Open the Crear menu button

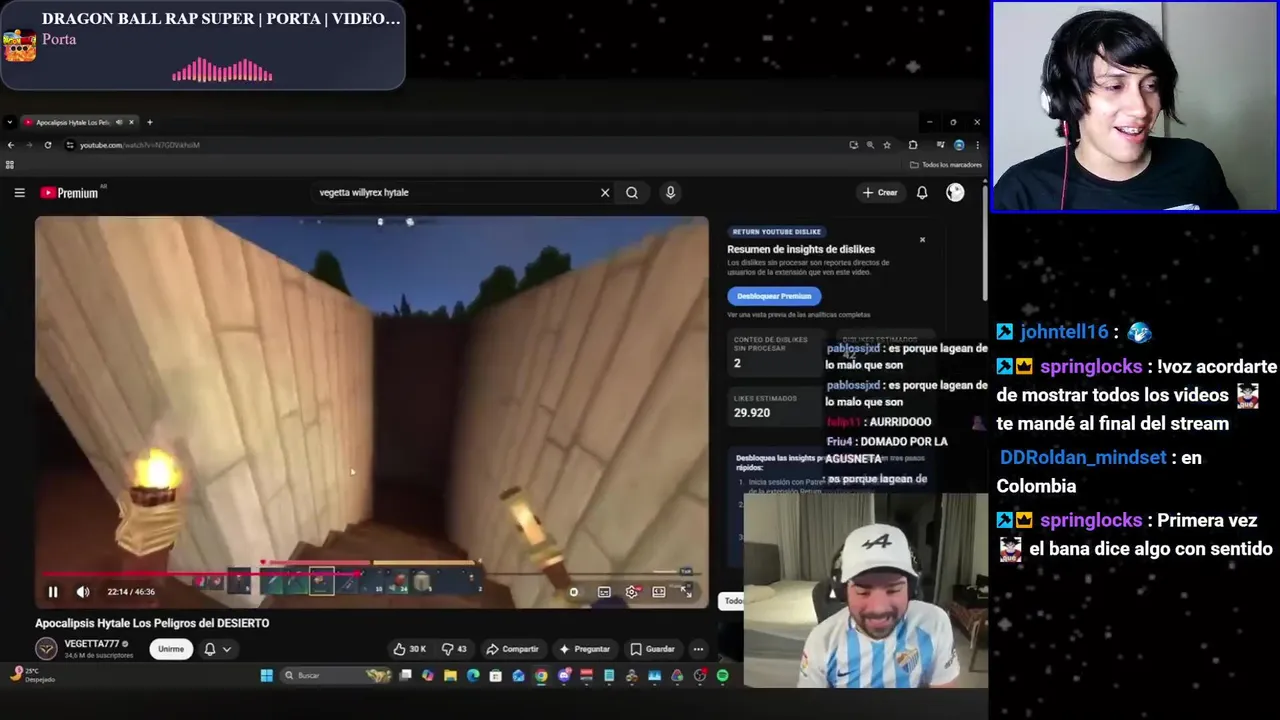(880, 193)
